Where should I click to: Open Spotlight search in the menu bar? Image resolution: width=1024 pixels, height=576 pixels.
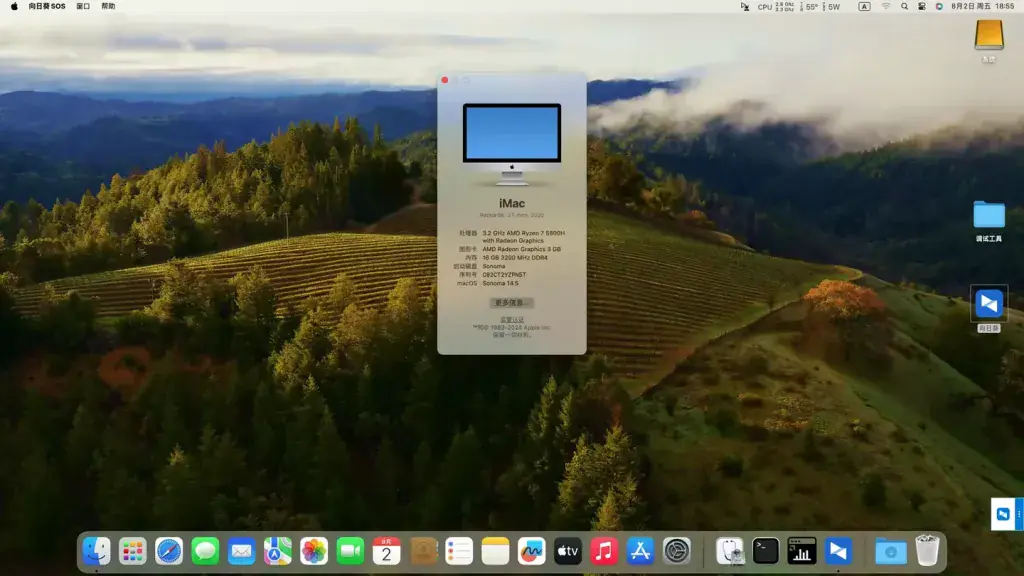(904, 7)
